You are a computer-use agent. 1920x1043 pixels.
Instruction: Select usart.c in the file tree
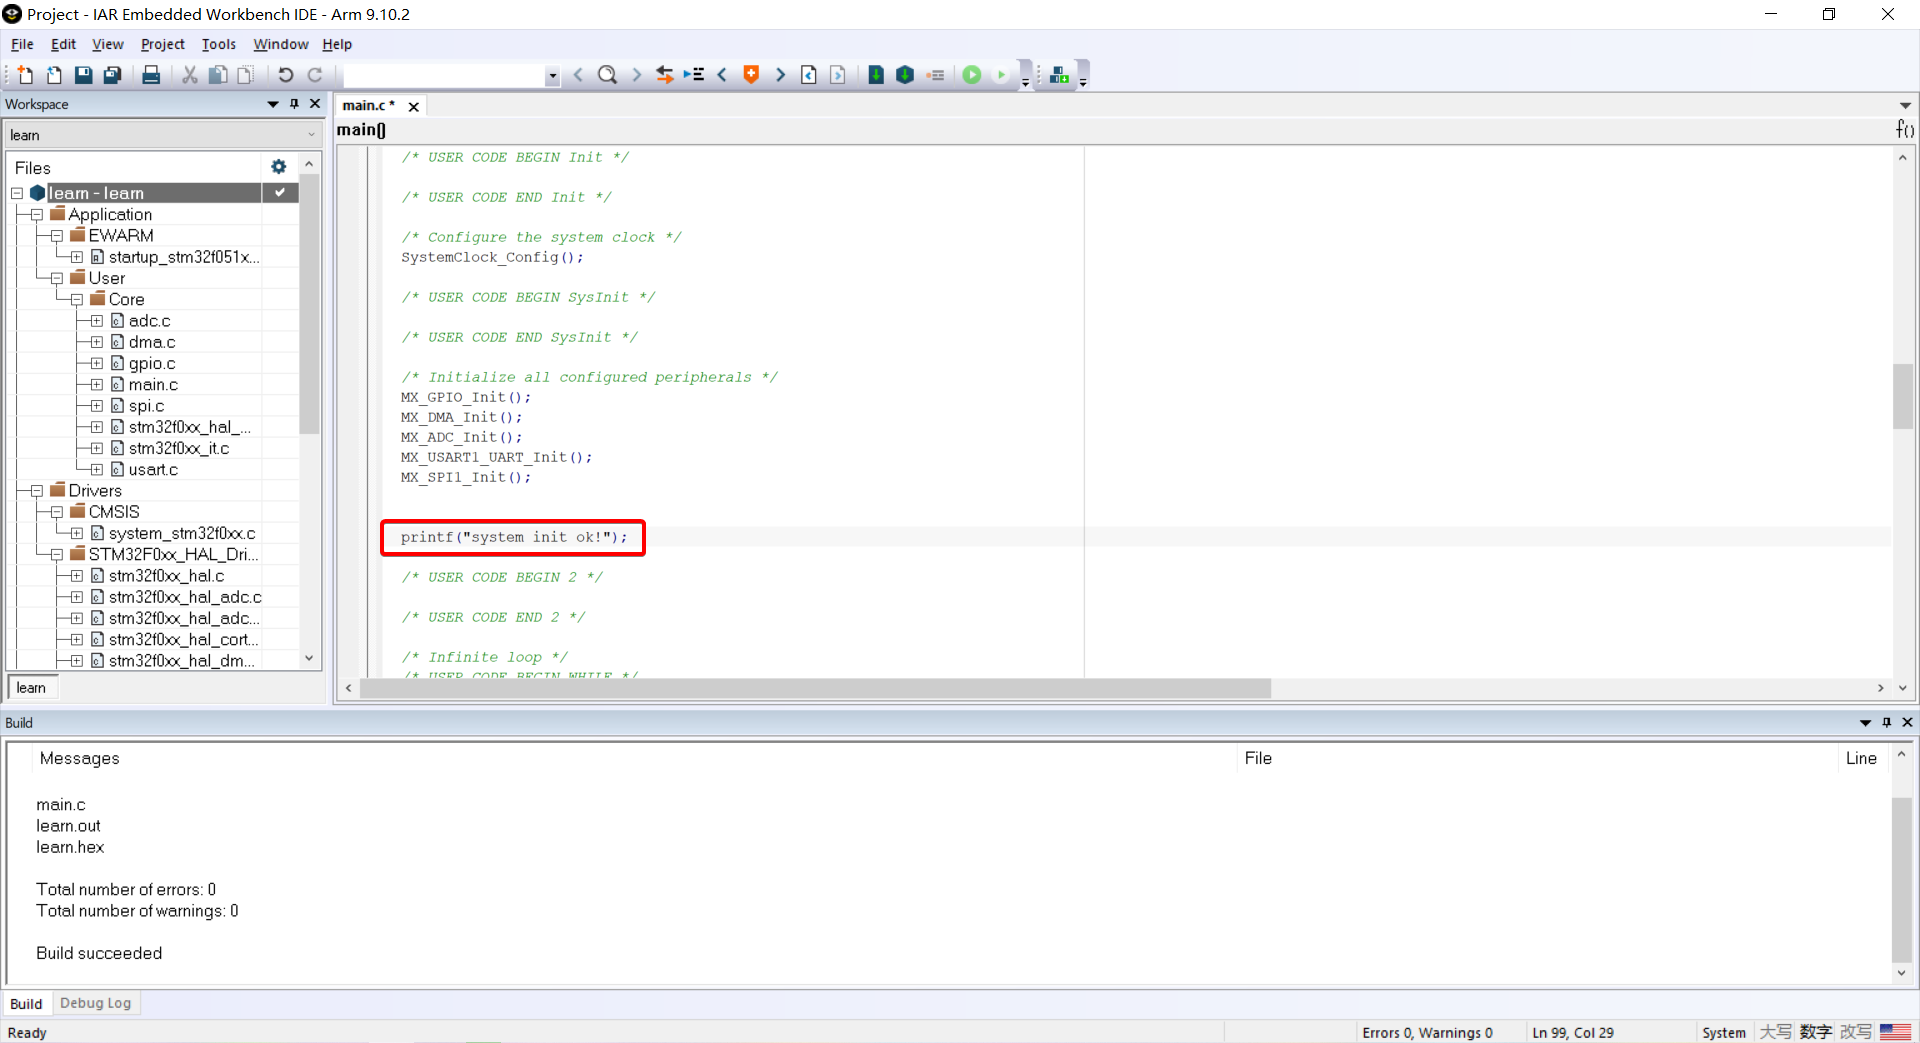pyautogui.click(x=153, y=470)
